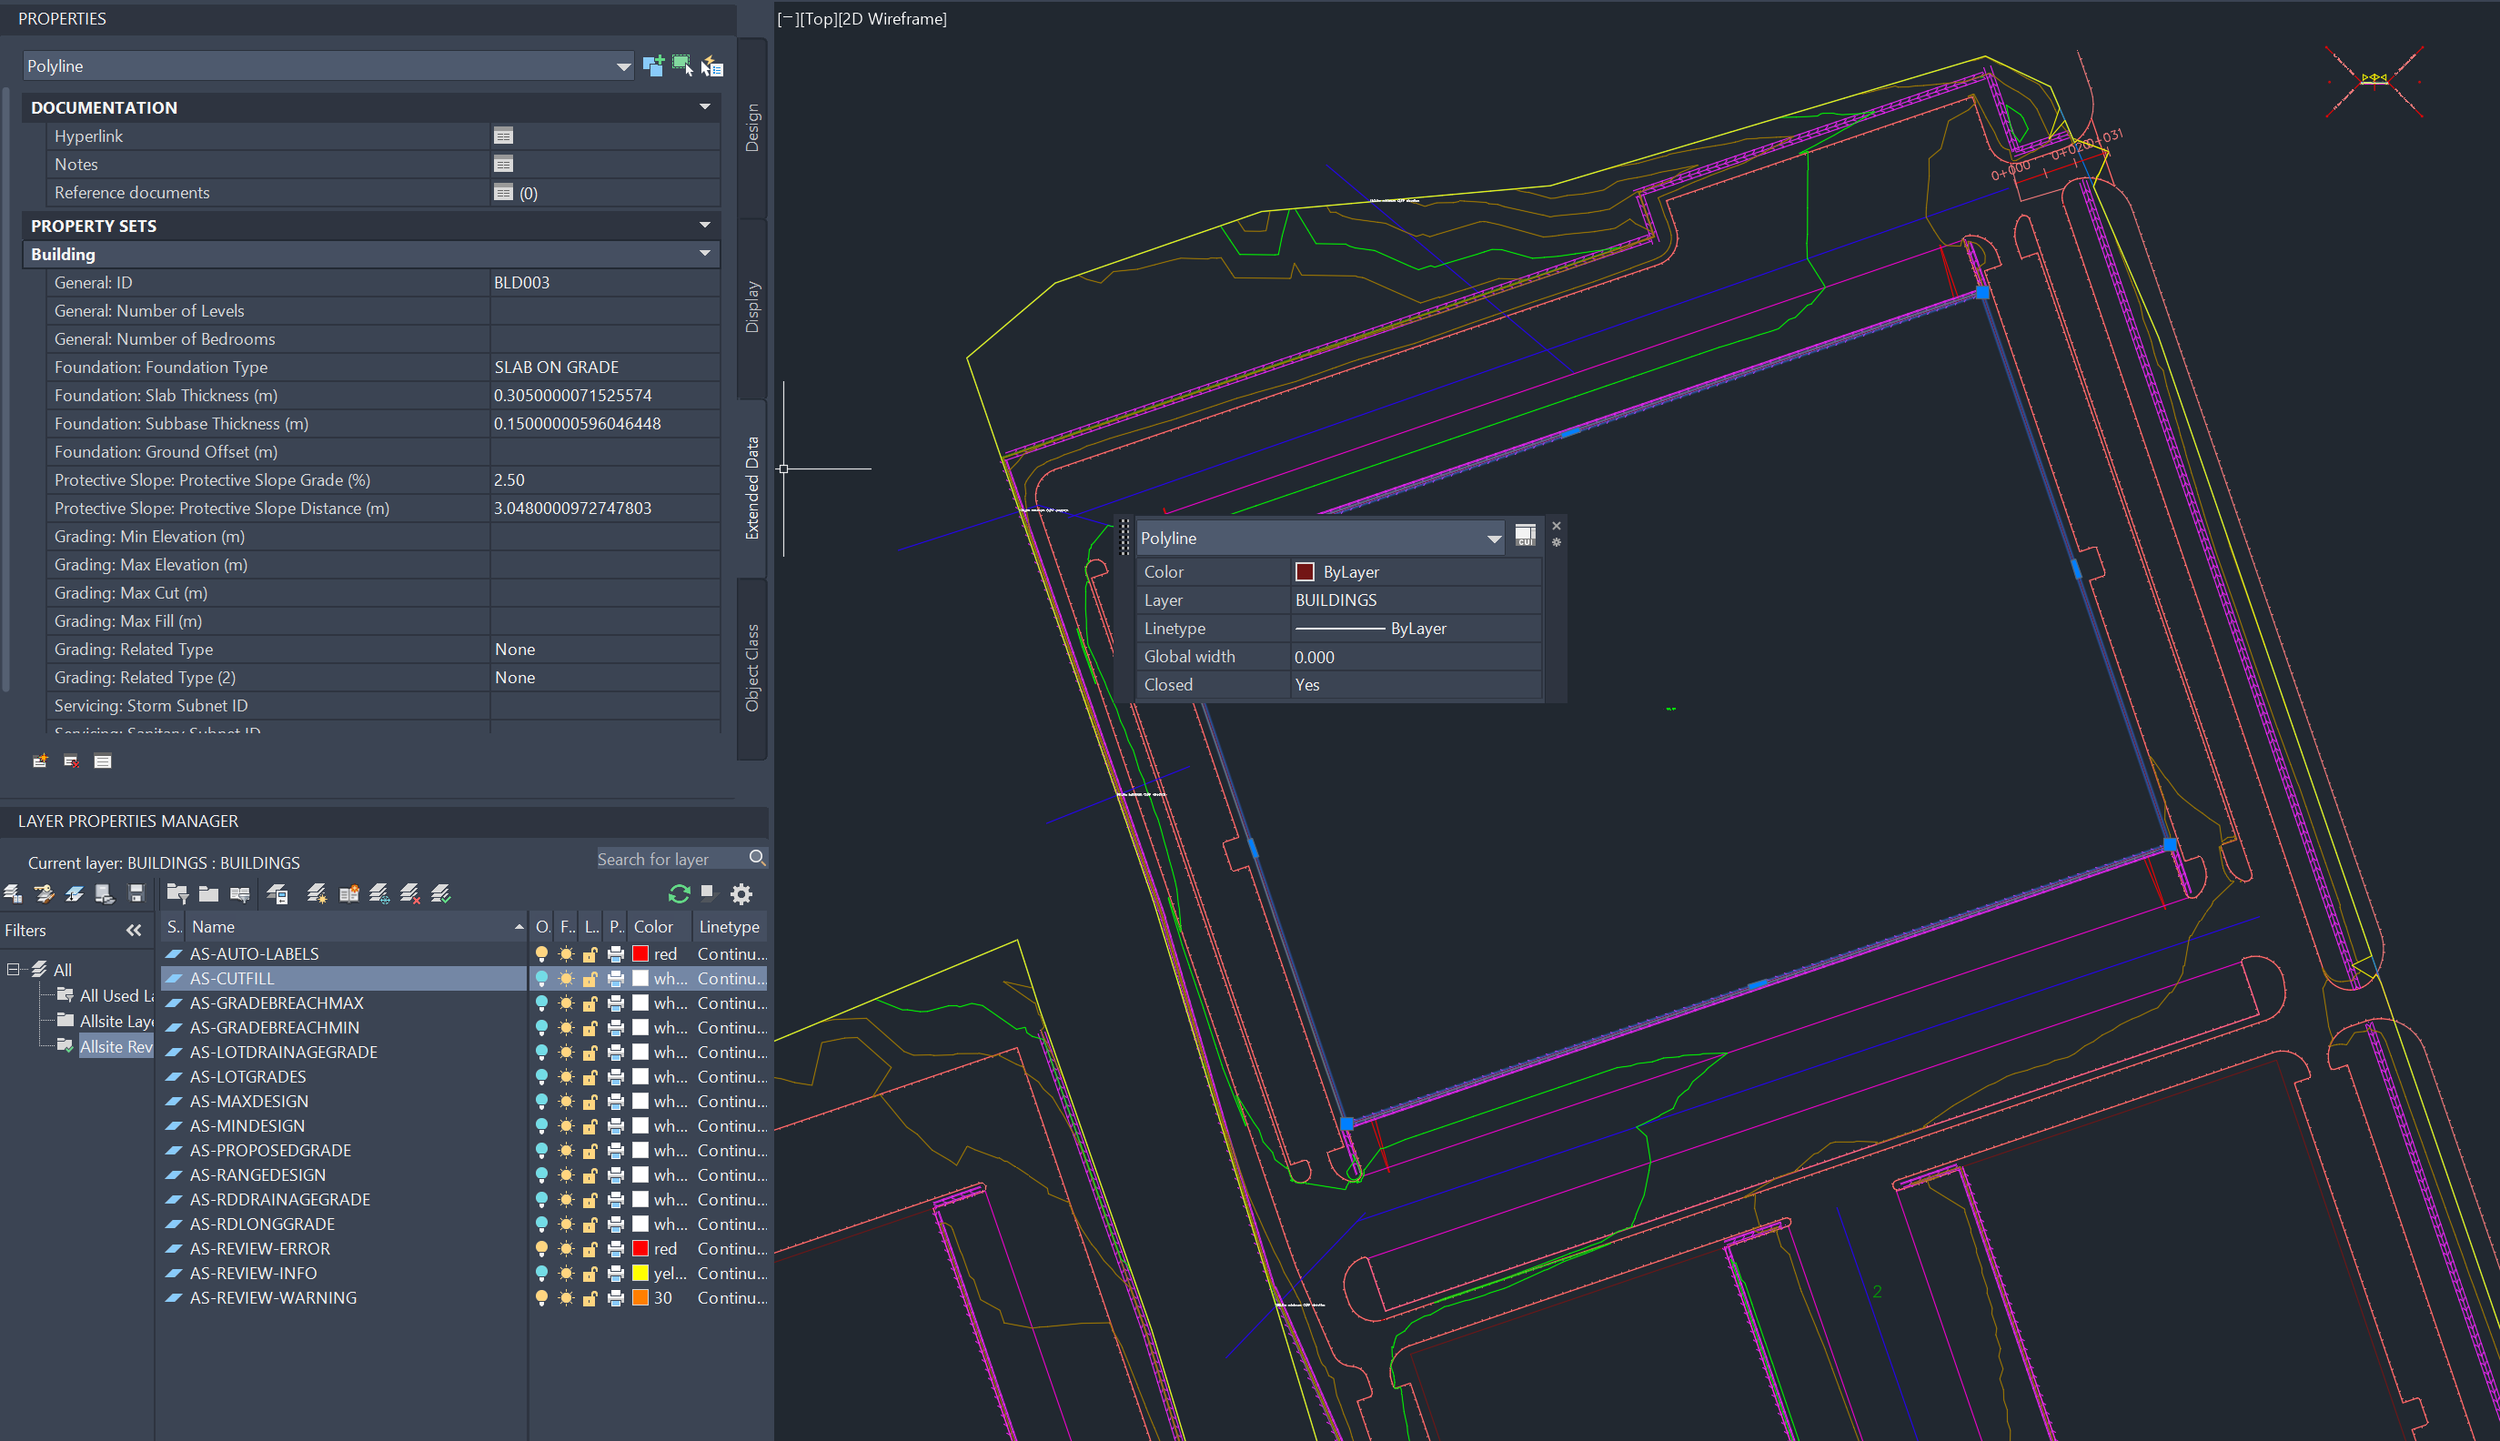Click the Delete Layer icon

(x=410, y=893)
